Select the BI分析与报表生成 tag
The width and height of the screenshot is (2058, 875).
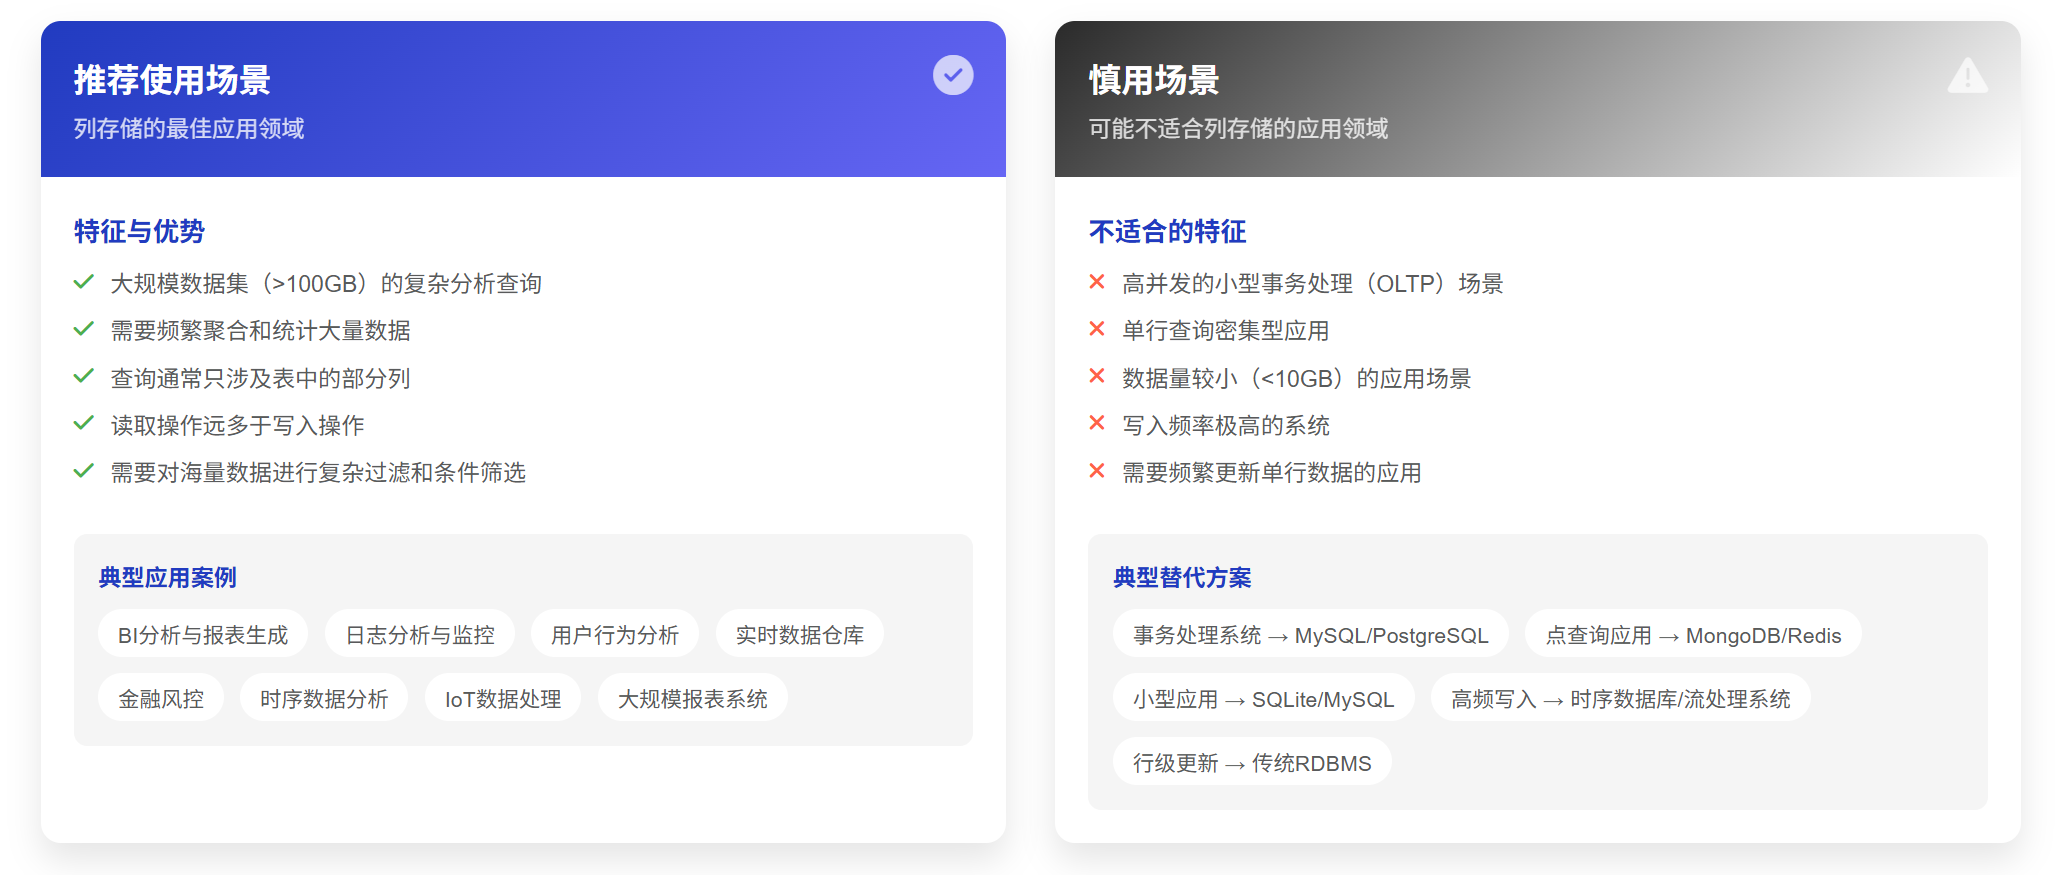pyautogui.click(x=203, y=634)
